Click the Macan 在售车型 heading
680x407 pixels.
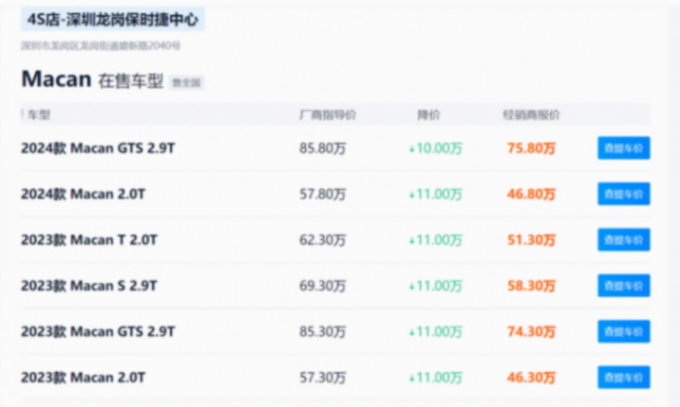[92, 80]
